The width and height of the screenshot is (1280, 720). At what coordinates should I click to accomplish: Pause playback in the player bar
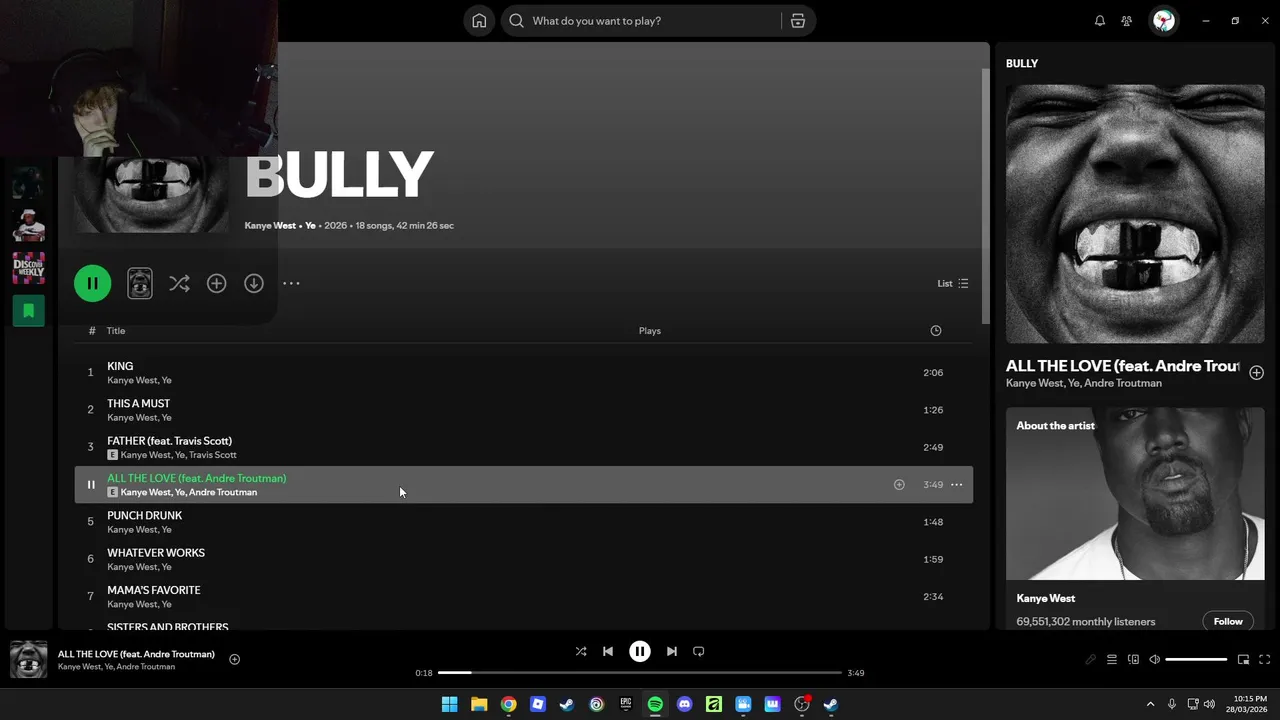640,651
